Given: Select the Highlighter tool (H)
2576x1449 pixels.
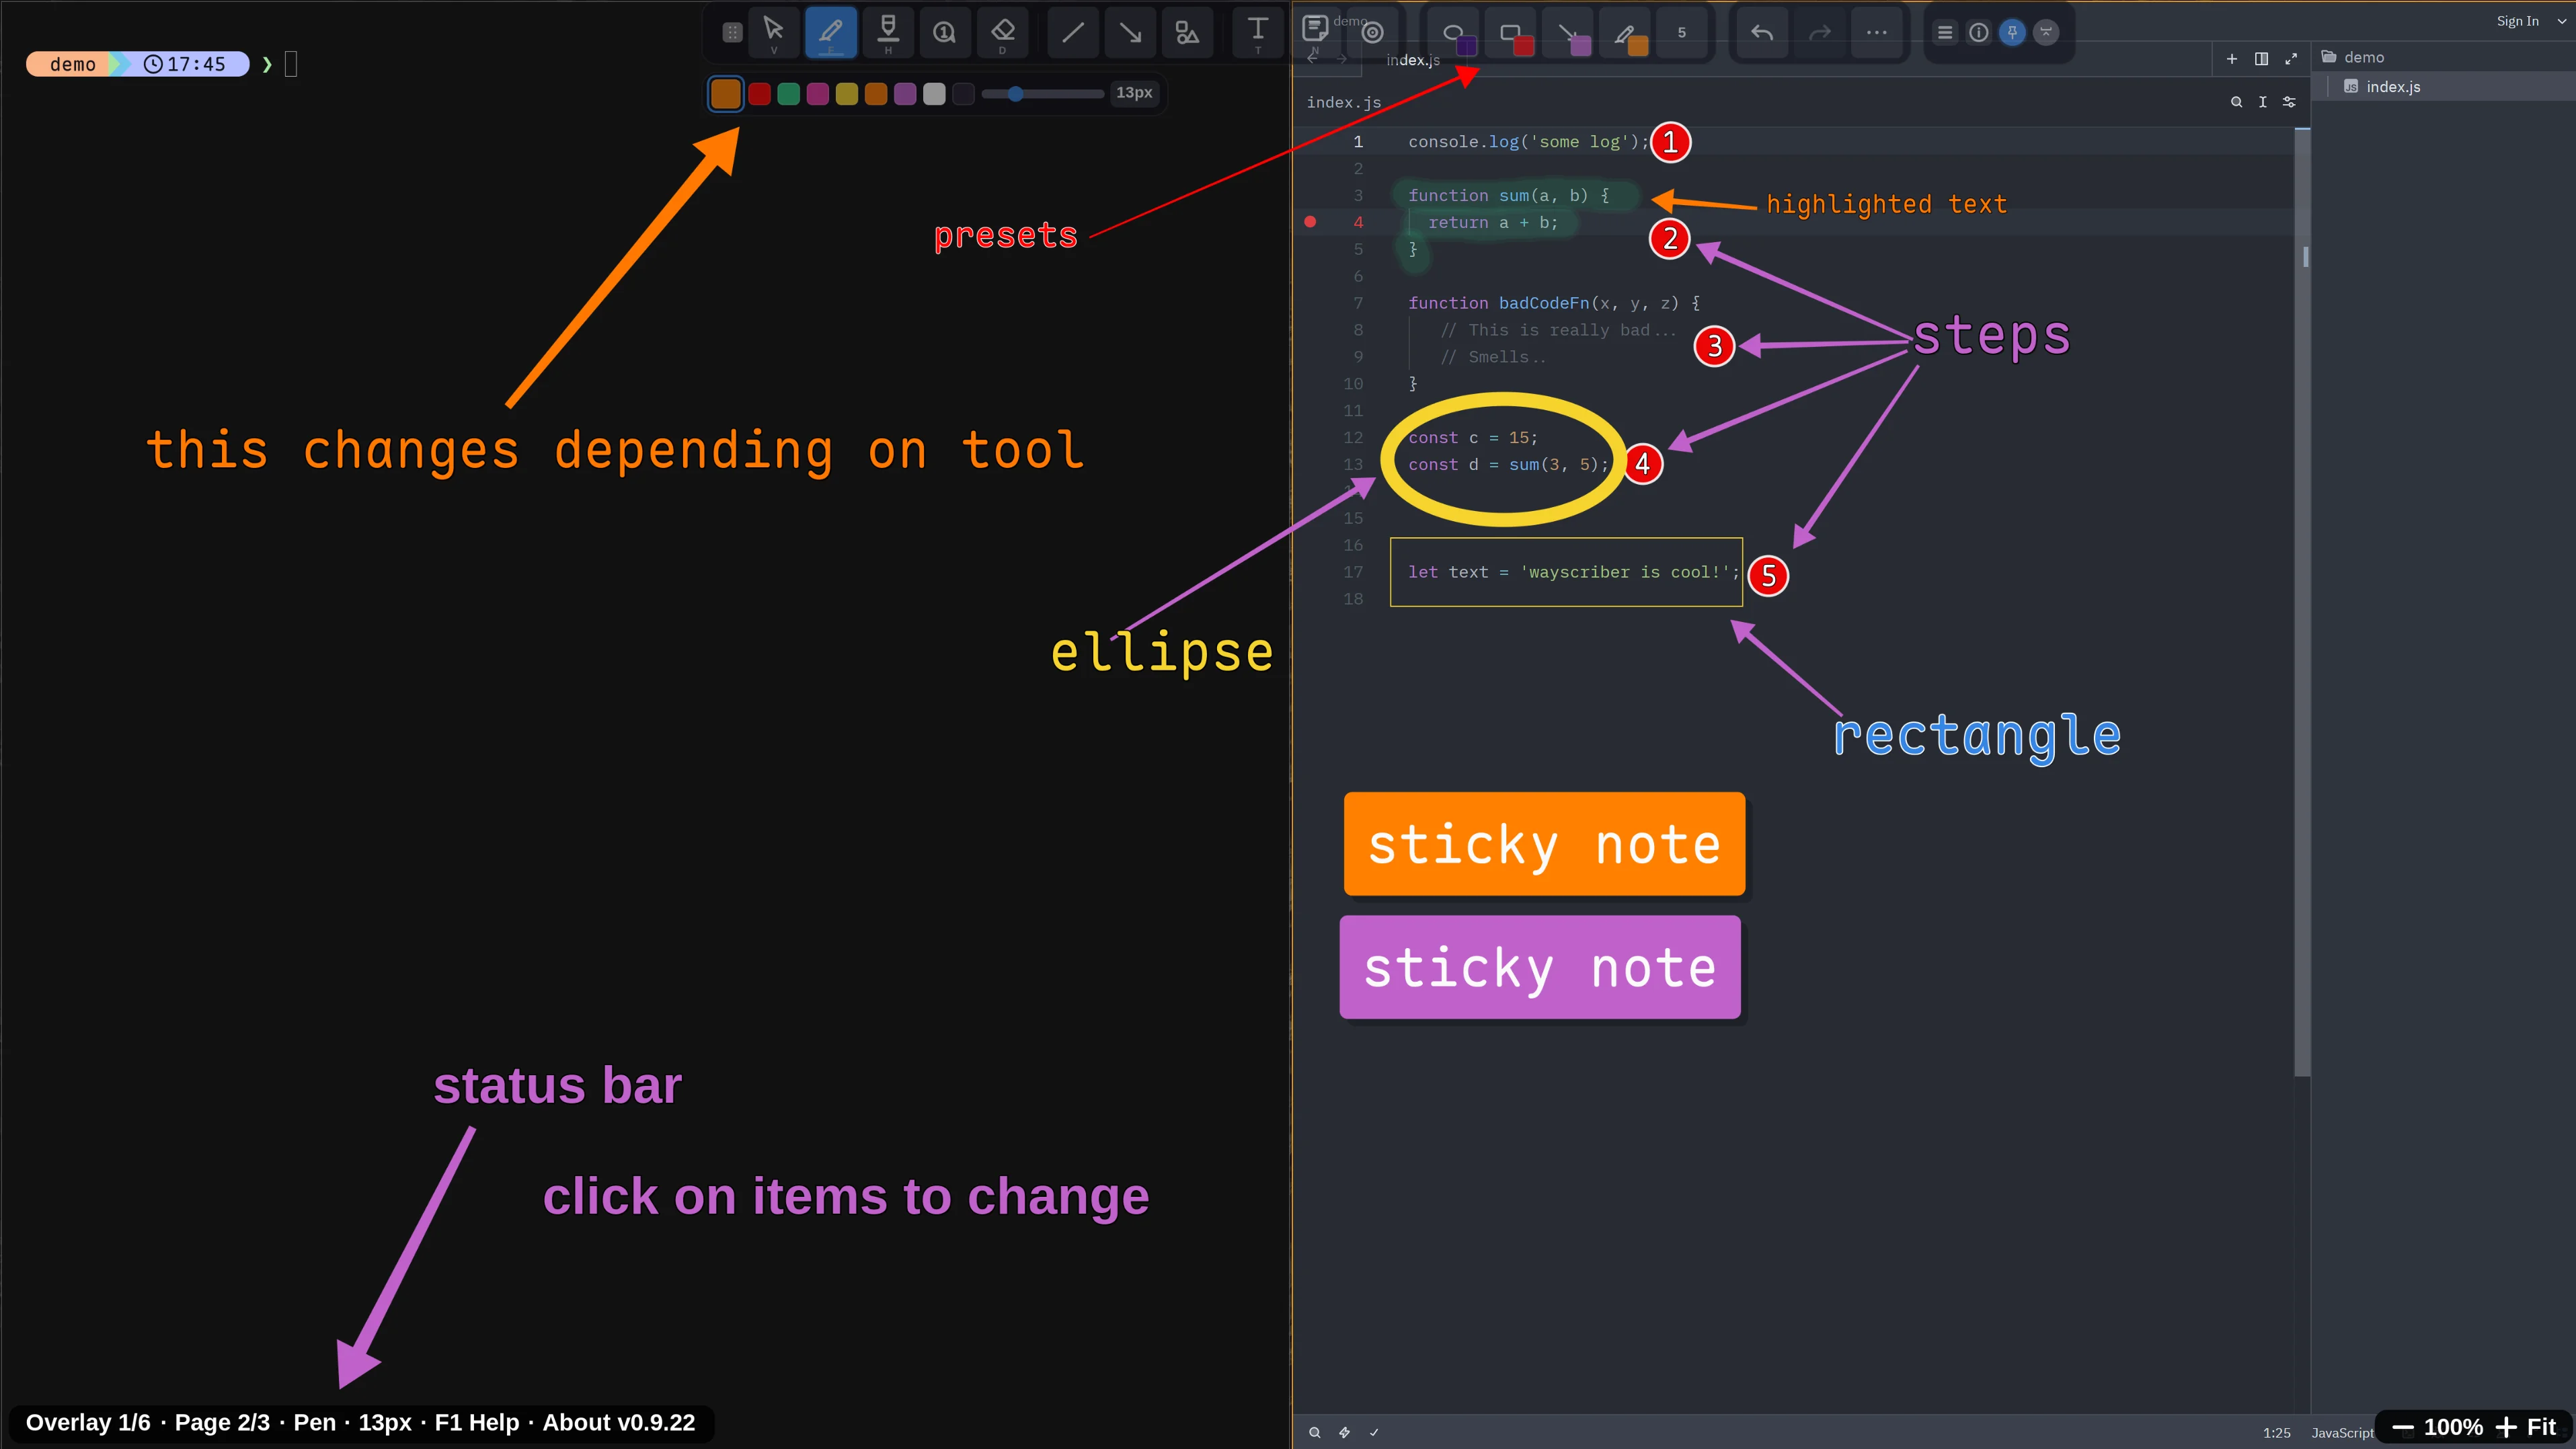Looking at the screenshot, I should point(888,32).
